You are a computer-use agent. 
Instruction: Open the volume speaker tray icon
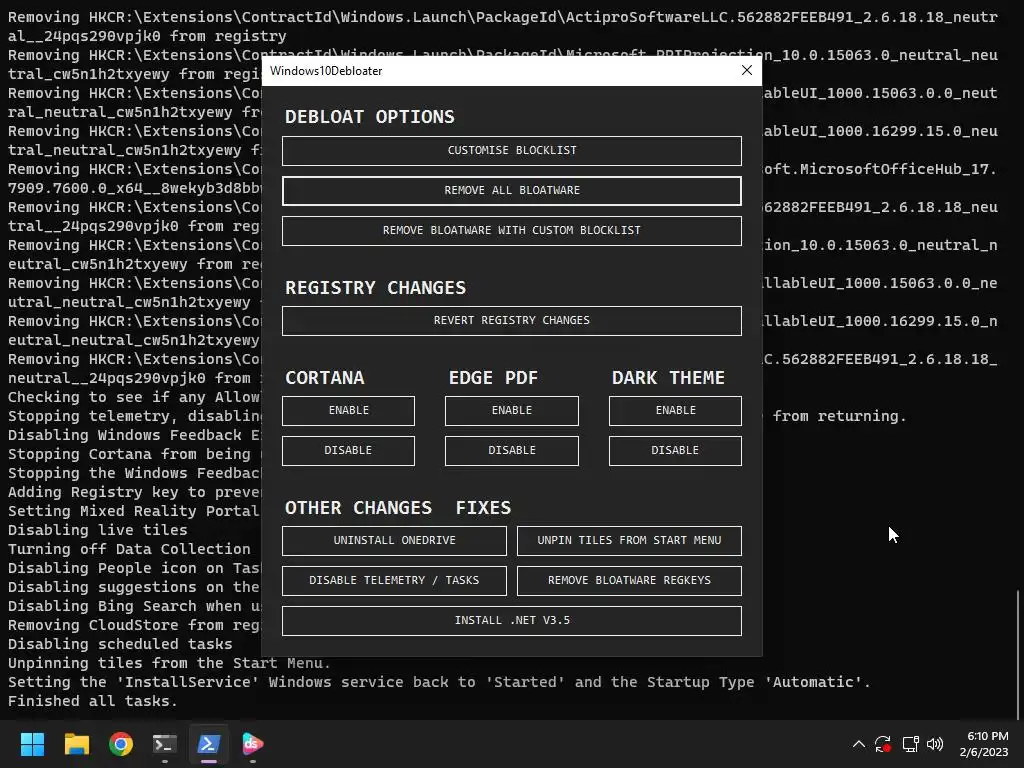pos(935,744)
